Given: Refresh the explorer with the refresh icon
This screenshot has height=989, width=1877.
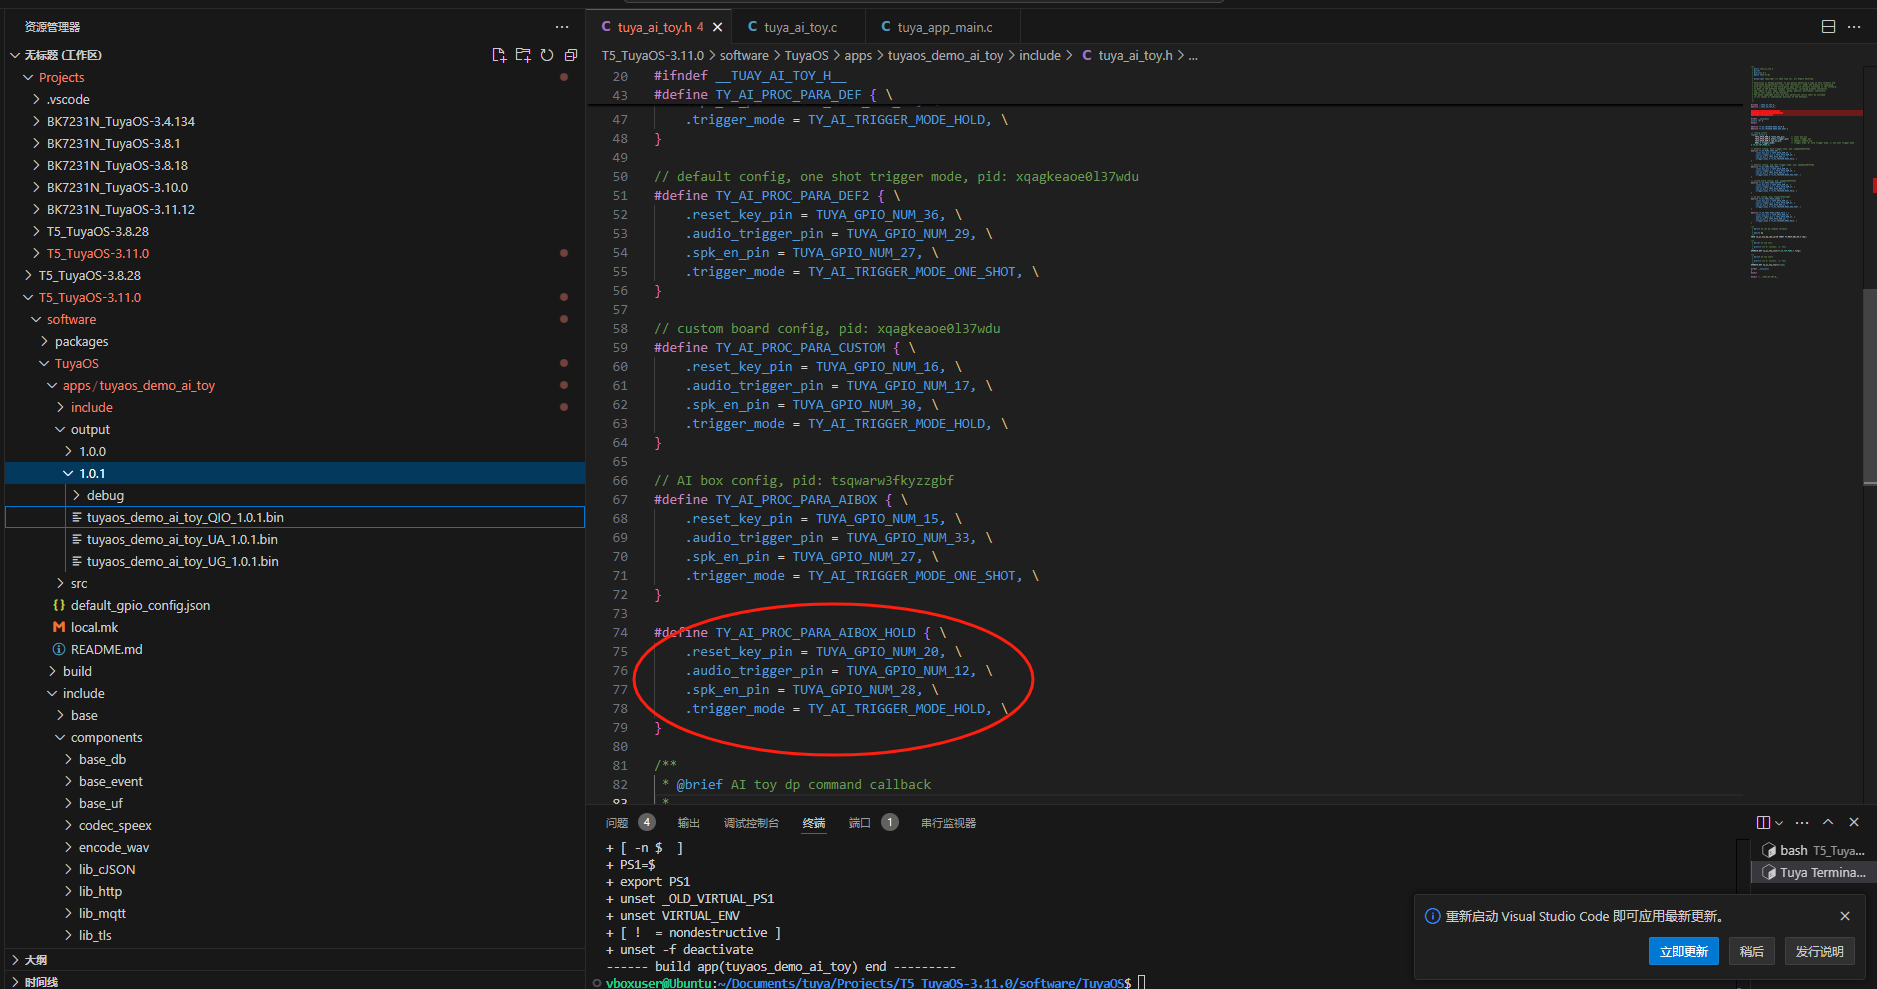Looking at the screenshot, I should [x=547, y=55].
